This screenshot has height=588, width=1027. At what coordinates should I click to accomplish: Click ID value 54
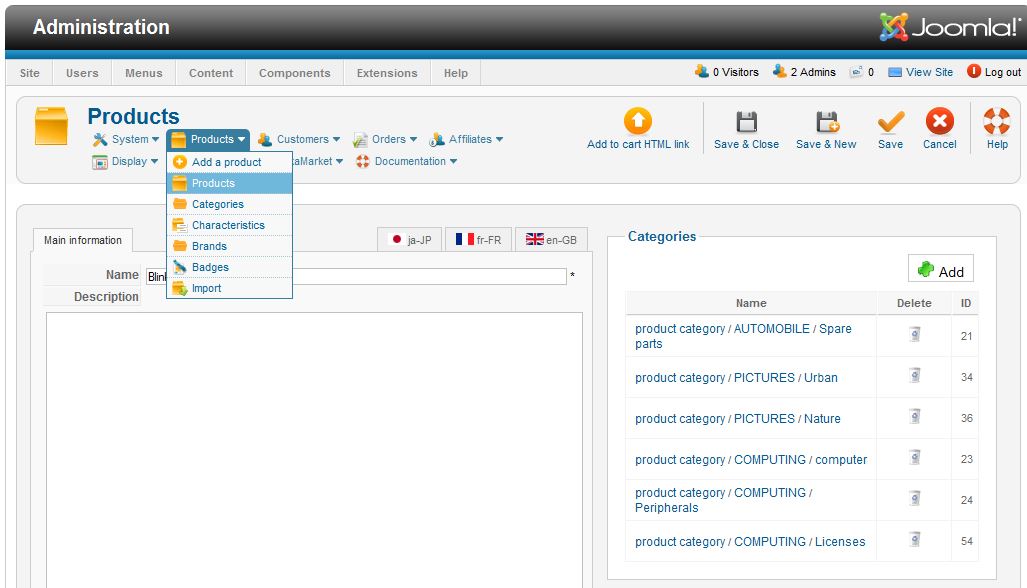point(966,541)
